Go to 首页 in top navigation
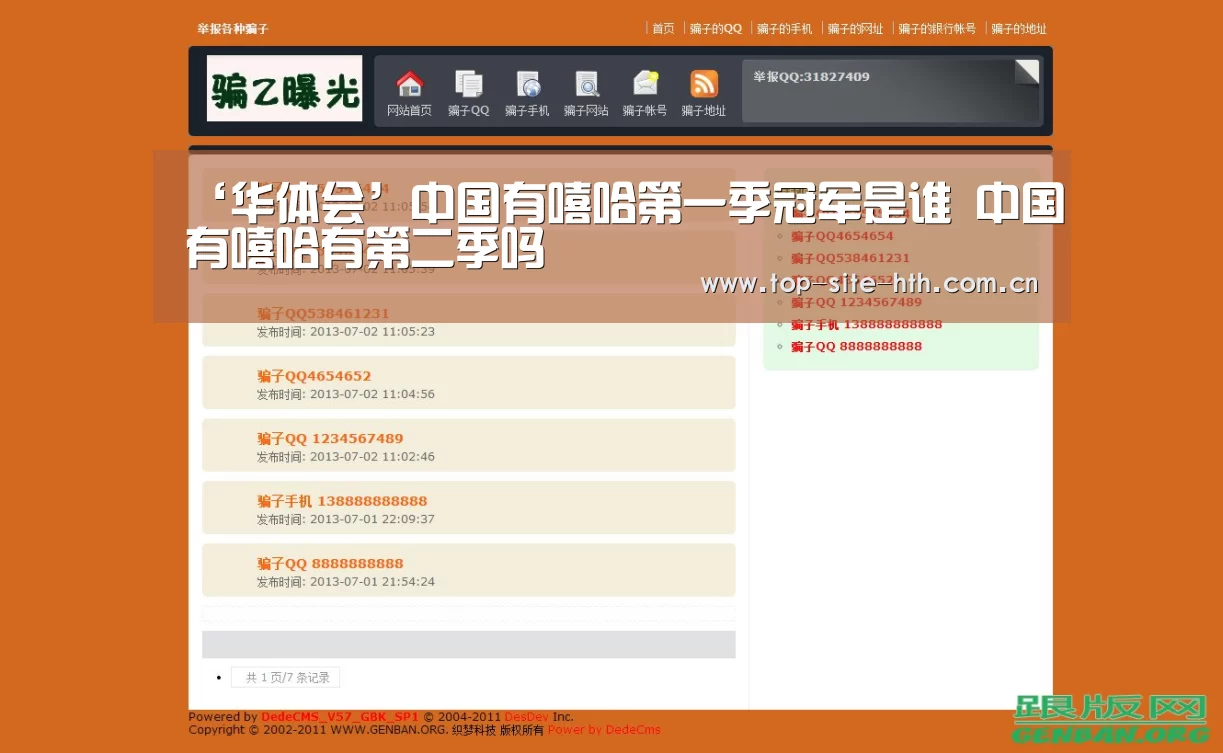Screen dimensions: 1223x753 tap(663, 29)
